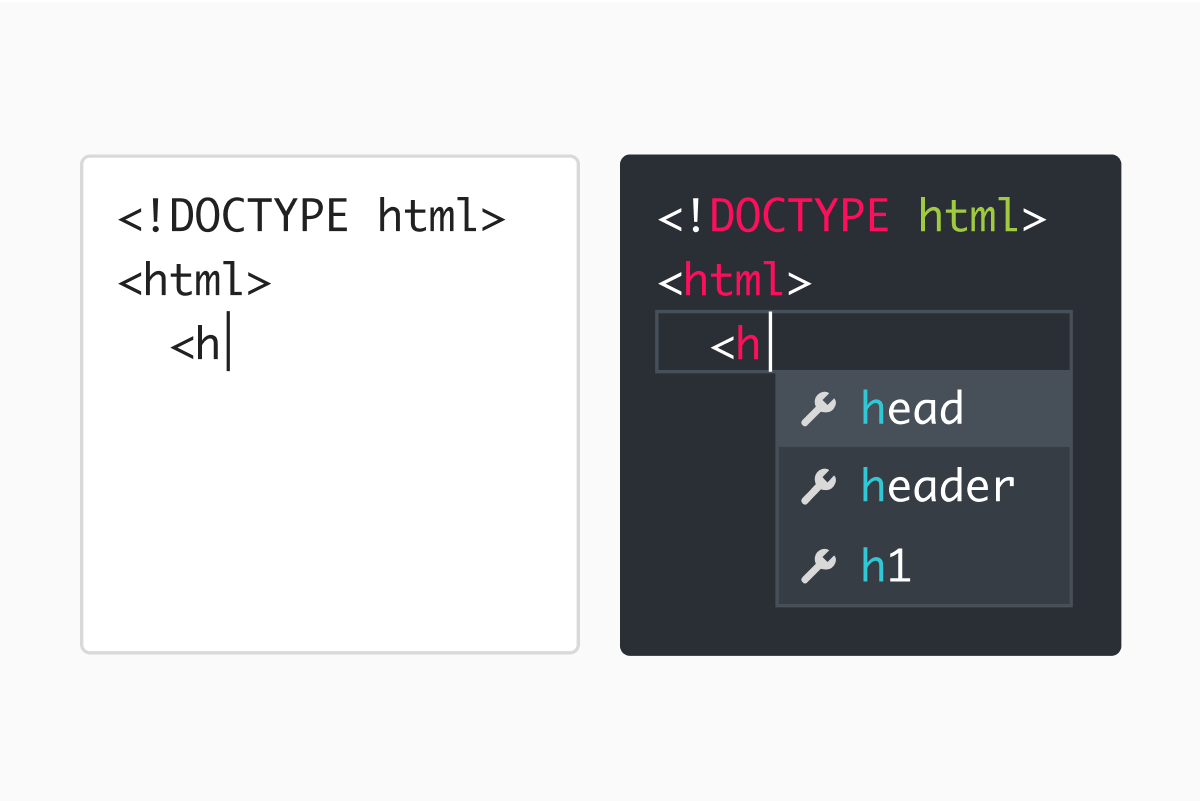Image resolution: width=1200 pixels, height=801 pixels.
Task: Place cursor on "<!DOCTYPE html>" in light editor
Action: coord(312,216)
